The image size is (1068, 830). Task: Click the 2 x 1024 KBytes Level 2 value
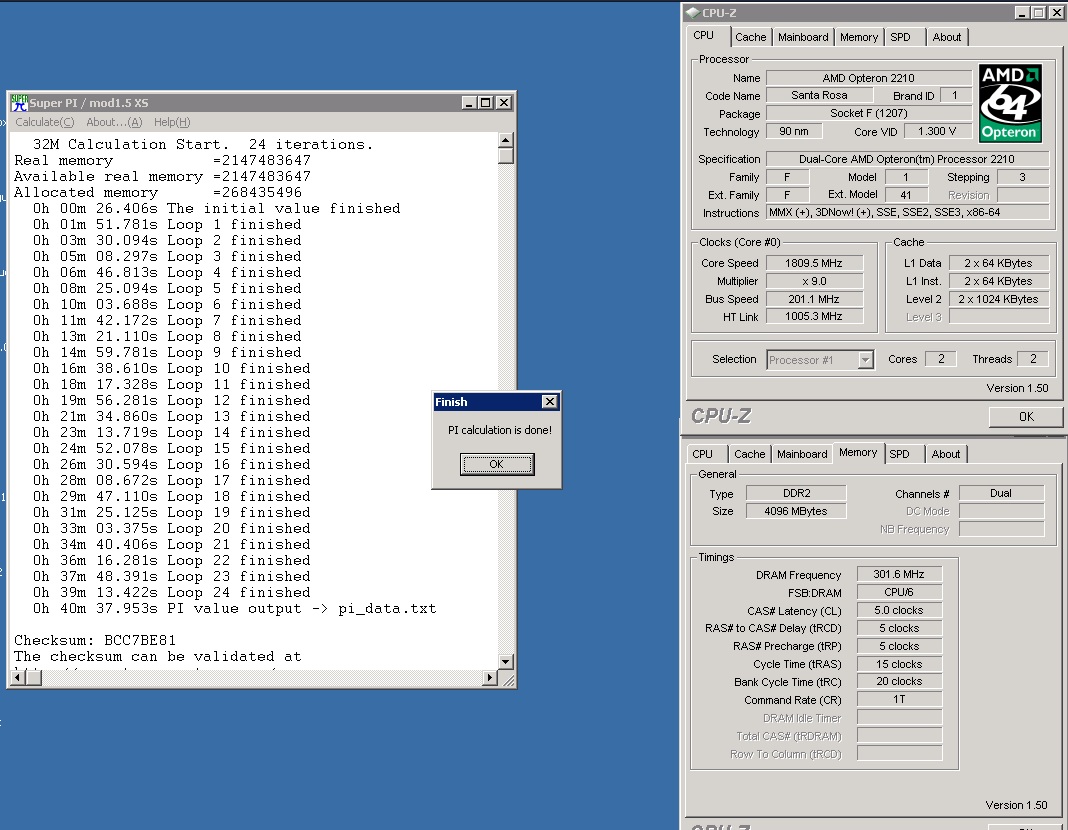tap(999, 299)
